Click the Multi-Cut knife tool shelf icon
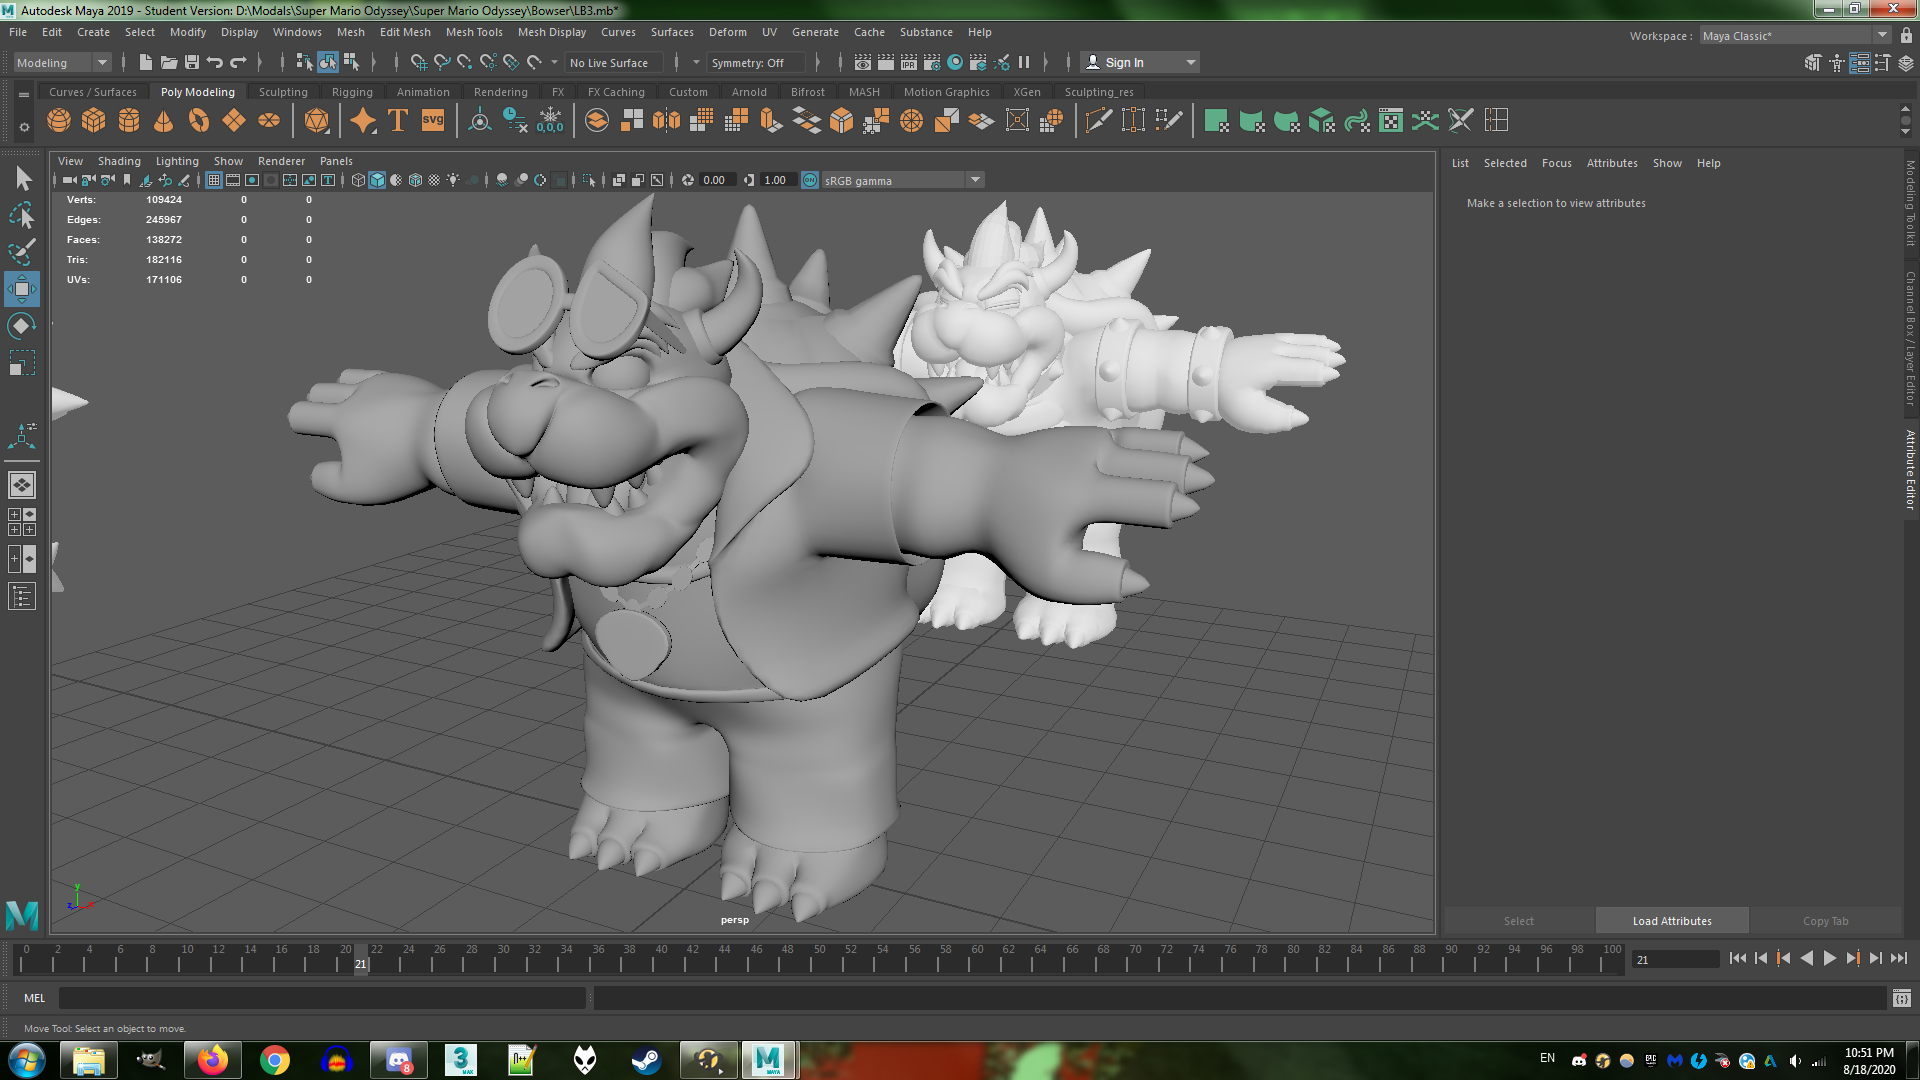 point(1099,121)
